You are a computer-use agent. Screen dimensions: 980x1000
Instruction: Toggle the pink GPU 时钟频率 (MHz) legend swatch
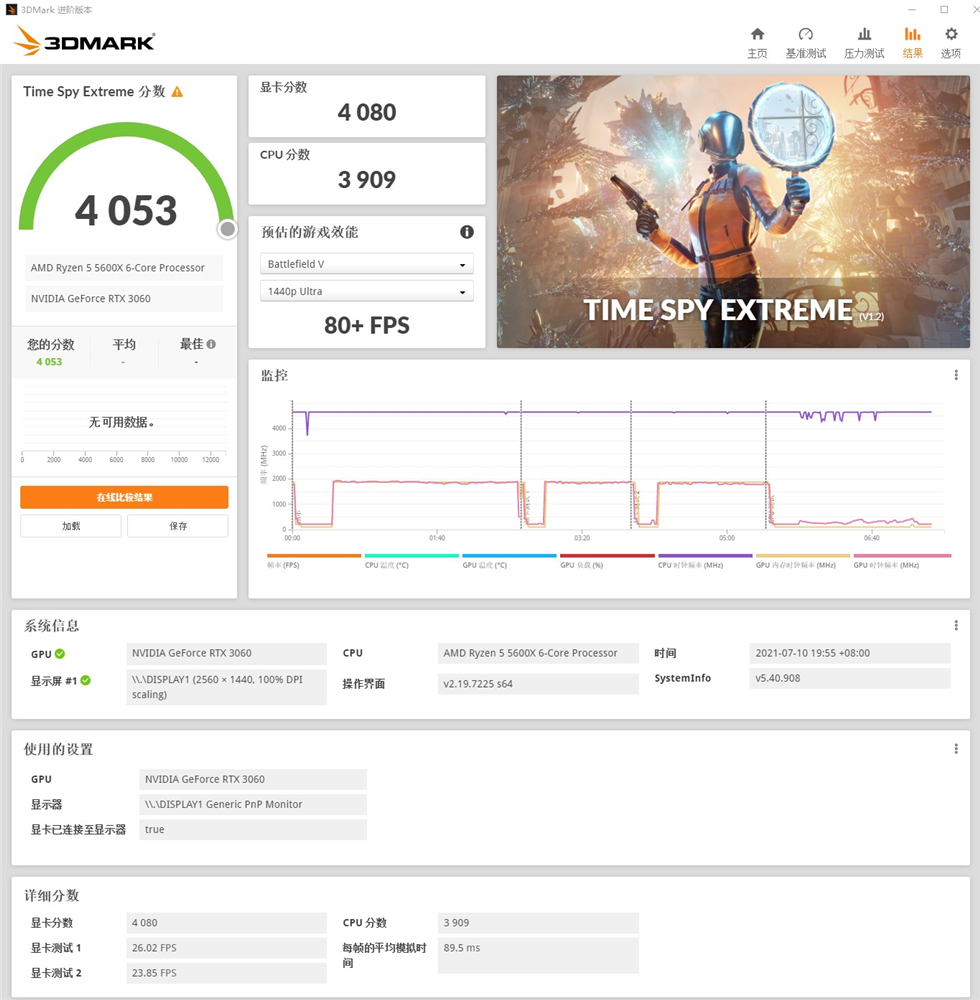(x=902, y=555)
